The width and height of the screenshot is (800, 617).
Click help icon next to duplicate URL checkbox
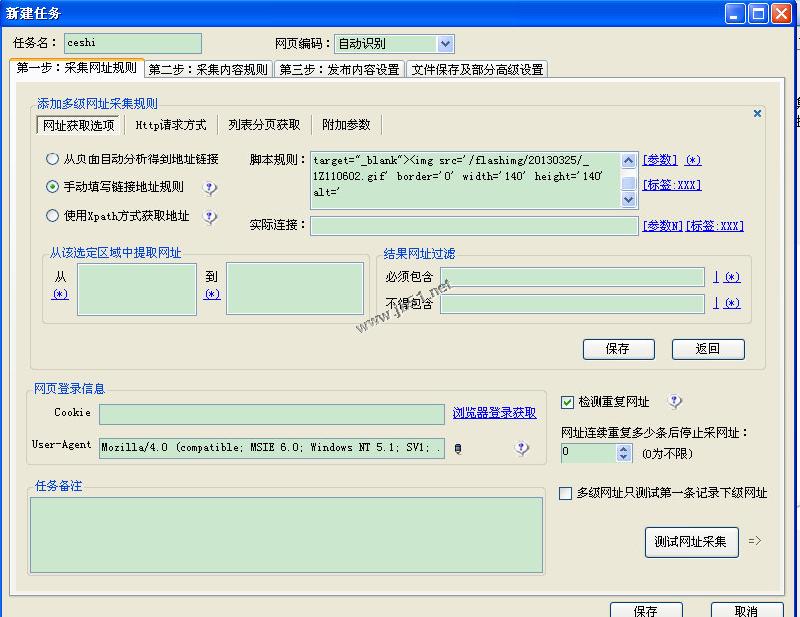pyautogui.click(x=675, y=402)
